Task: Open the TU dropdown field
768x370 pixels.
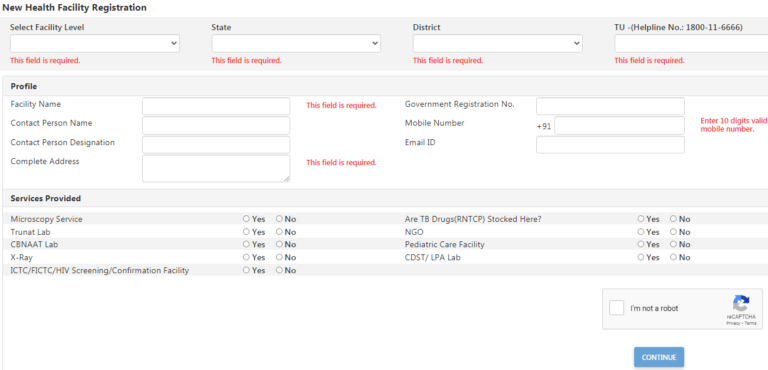Action: coord(691,44)
